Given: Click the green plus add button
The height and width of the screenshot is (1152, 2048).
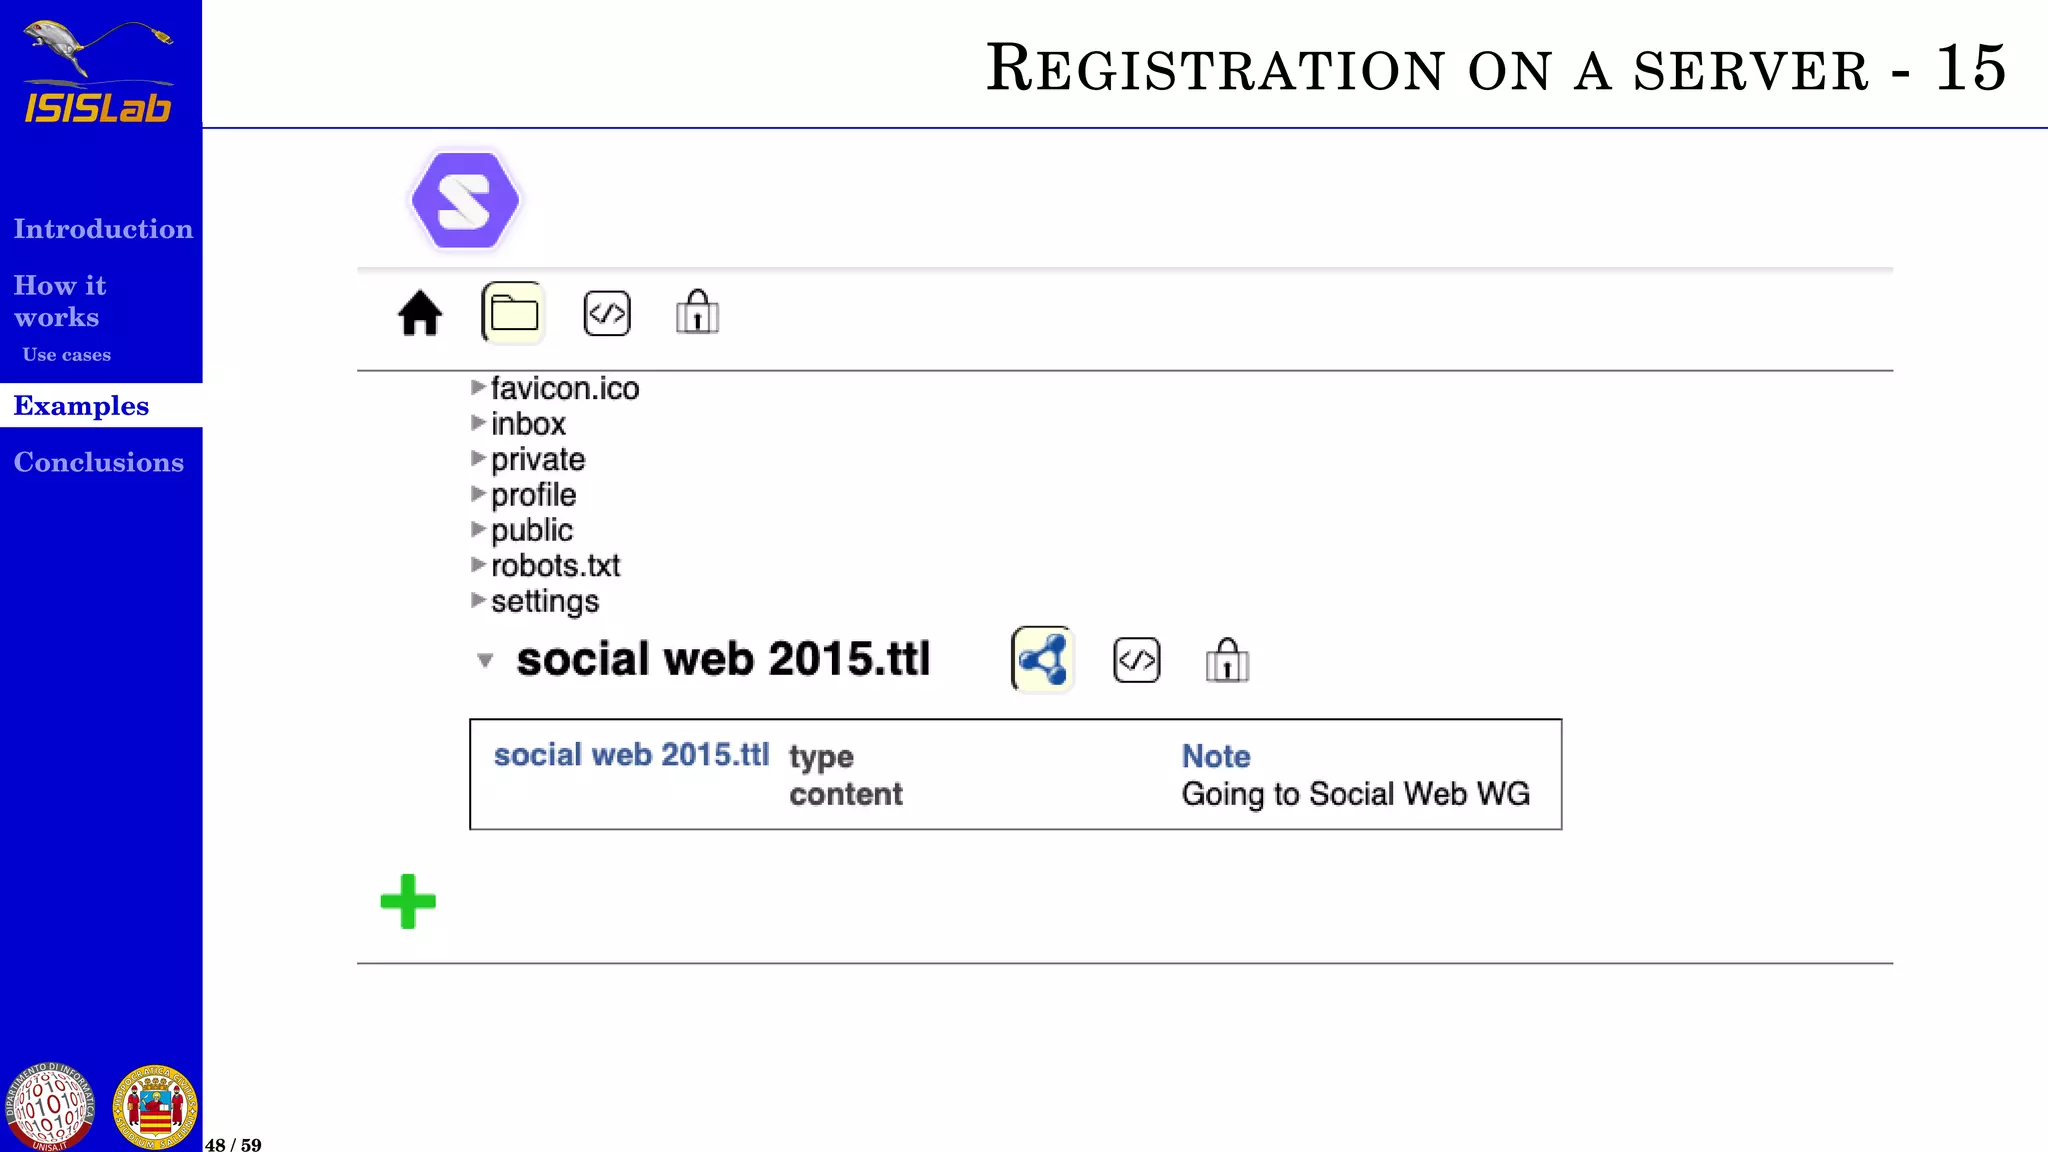Looking at the screenshot, I should [408, 901].
